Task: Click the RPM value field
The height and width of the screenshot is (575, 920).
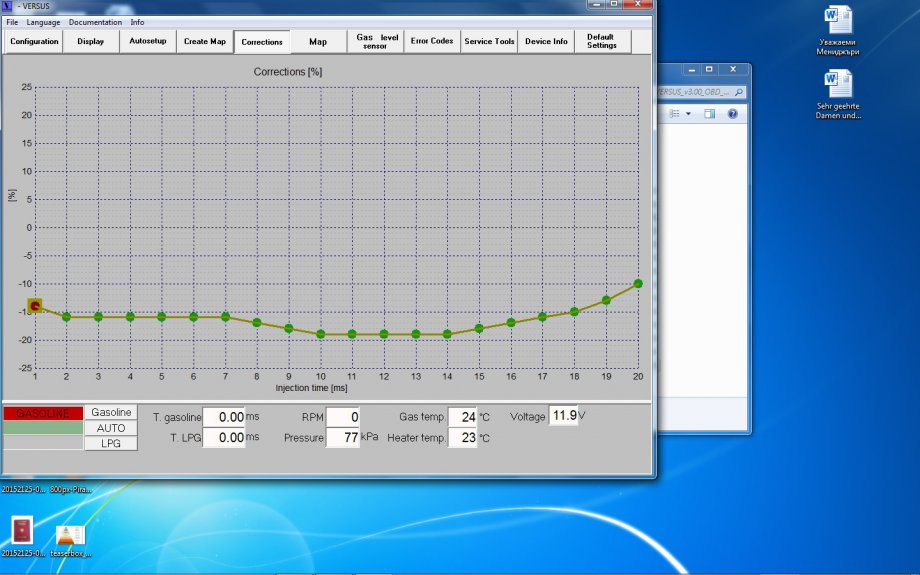Action: pyautogui.click(x=342, y=417)
